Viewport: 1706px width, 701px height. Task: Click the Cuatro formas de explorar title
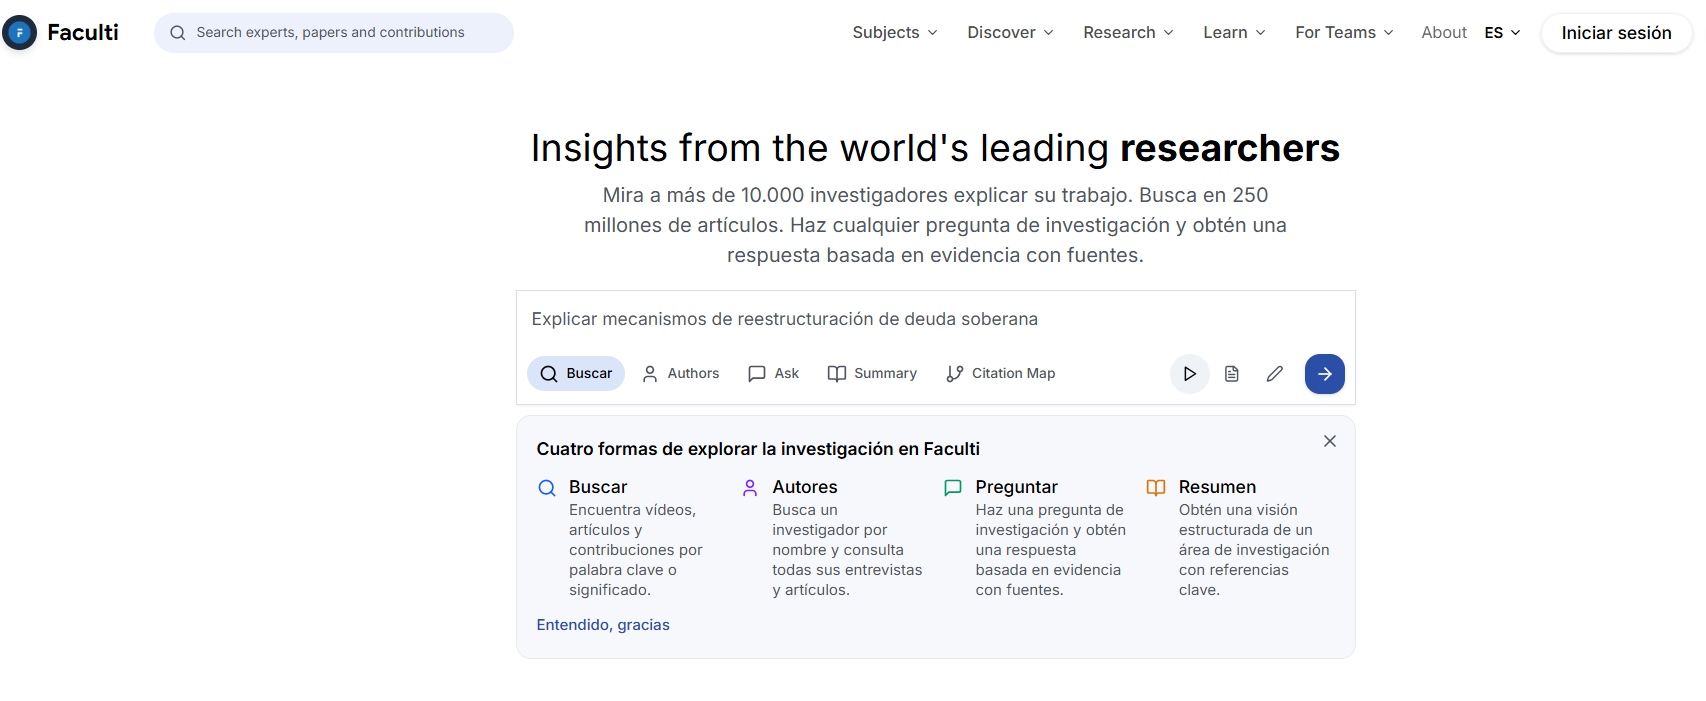coord(758,449)
